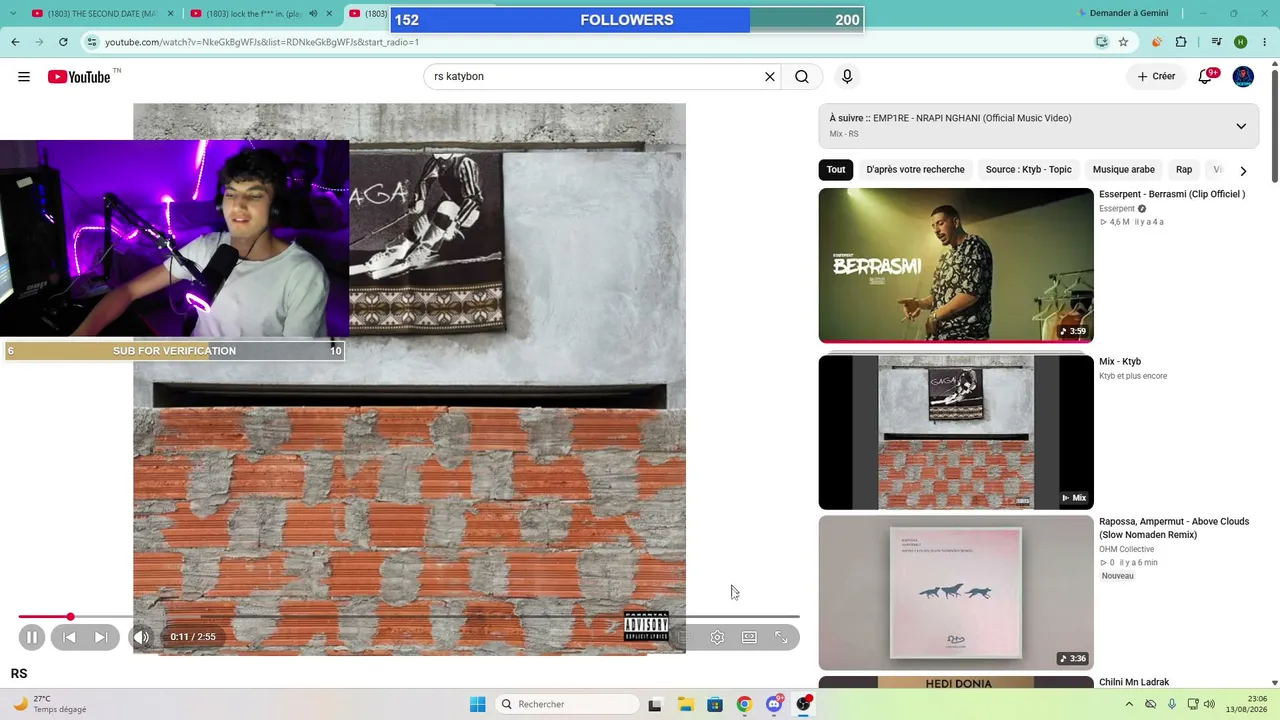Pause the video with the player's pause button
The image size is (1280, 720).
tap(32, 637)
